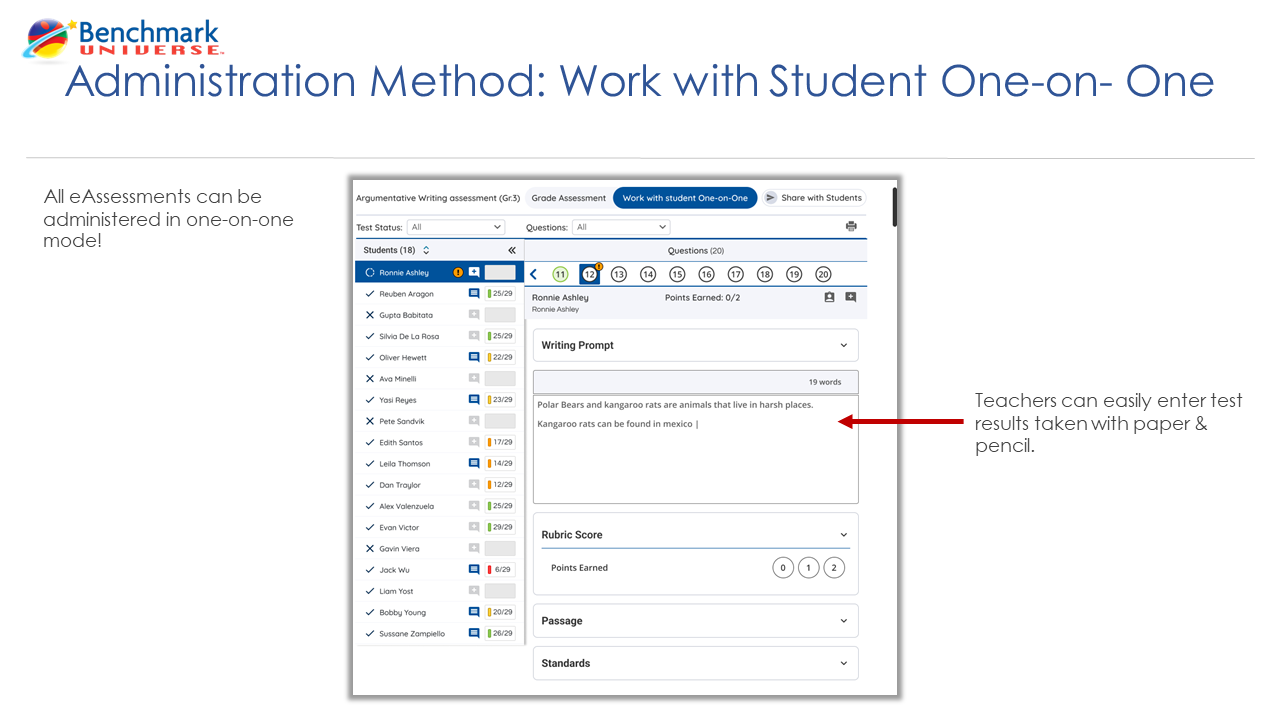The width and height of the screenshot is (1280, 720).
Task: Open Reuben Aragon's comment icon
Action: [474, 293]
